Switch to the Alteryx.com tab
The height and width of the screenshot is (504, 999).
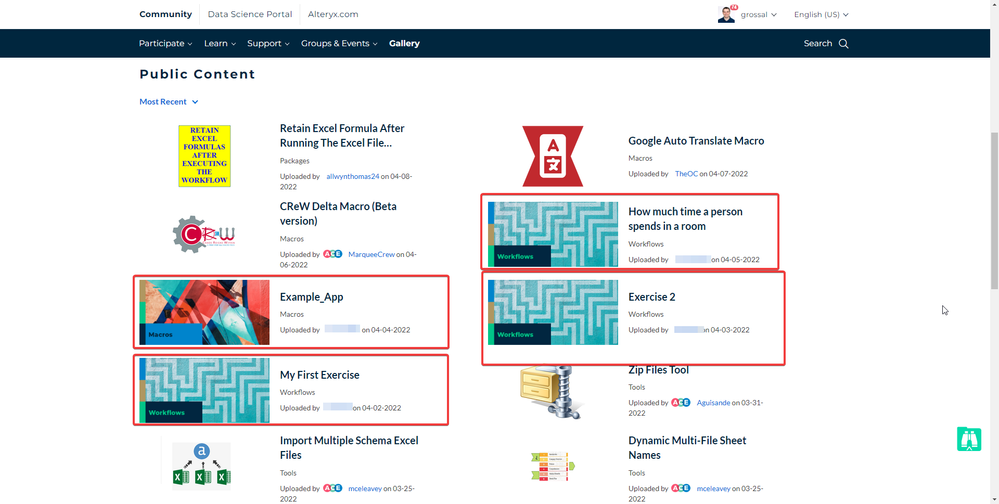(x=333, y=14)
